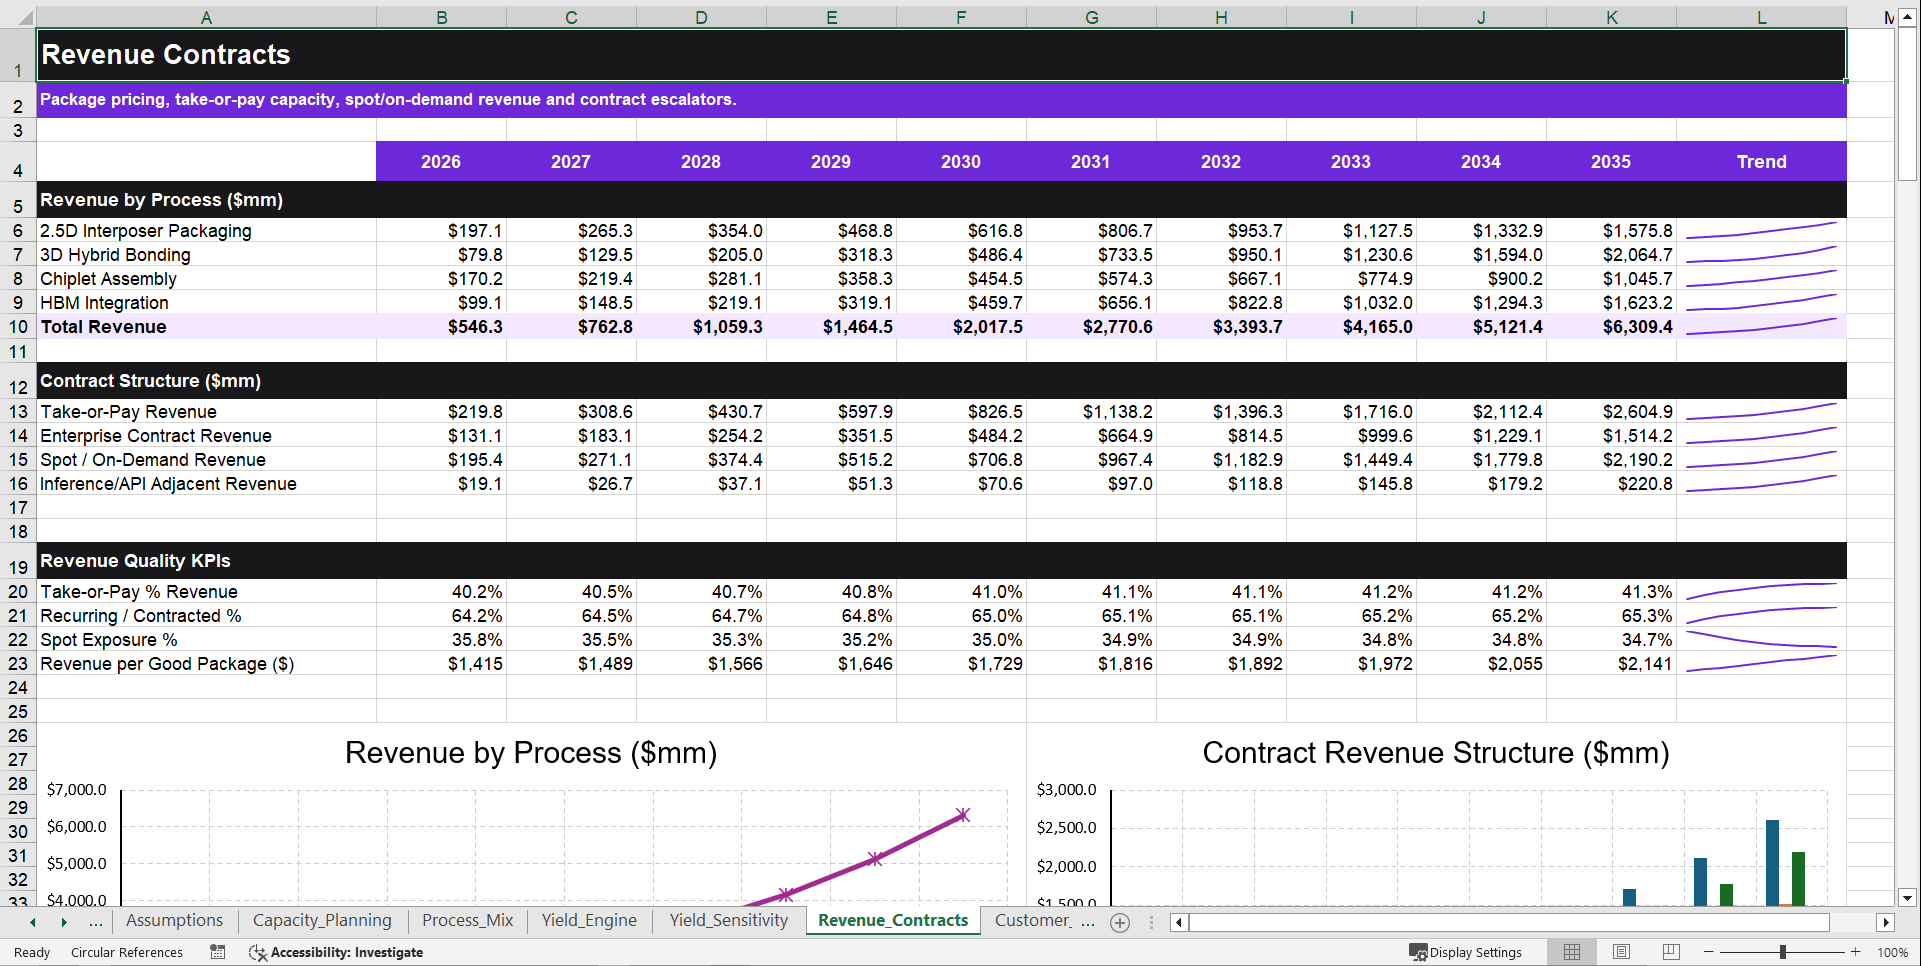Select row 10 header
The height and width of the screenshot is (966, 1921).
(x=18, y=327)
